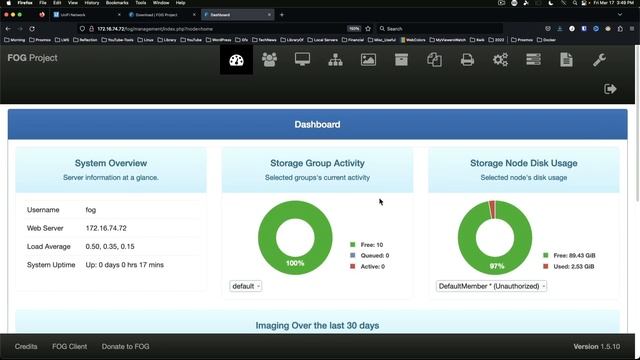Click the red Active legend swatch
This screenshot has width=640, height=360.
(353, 266)
